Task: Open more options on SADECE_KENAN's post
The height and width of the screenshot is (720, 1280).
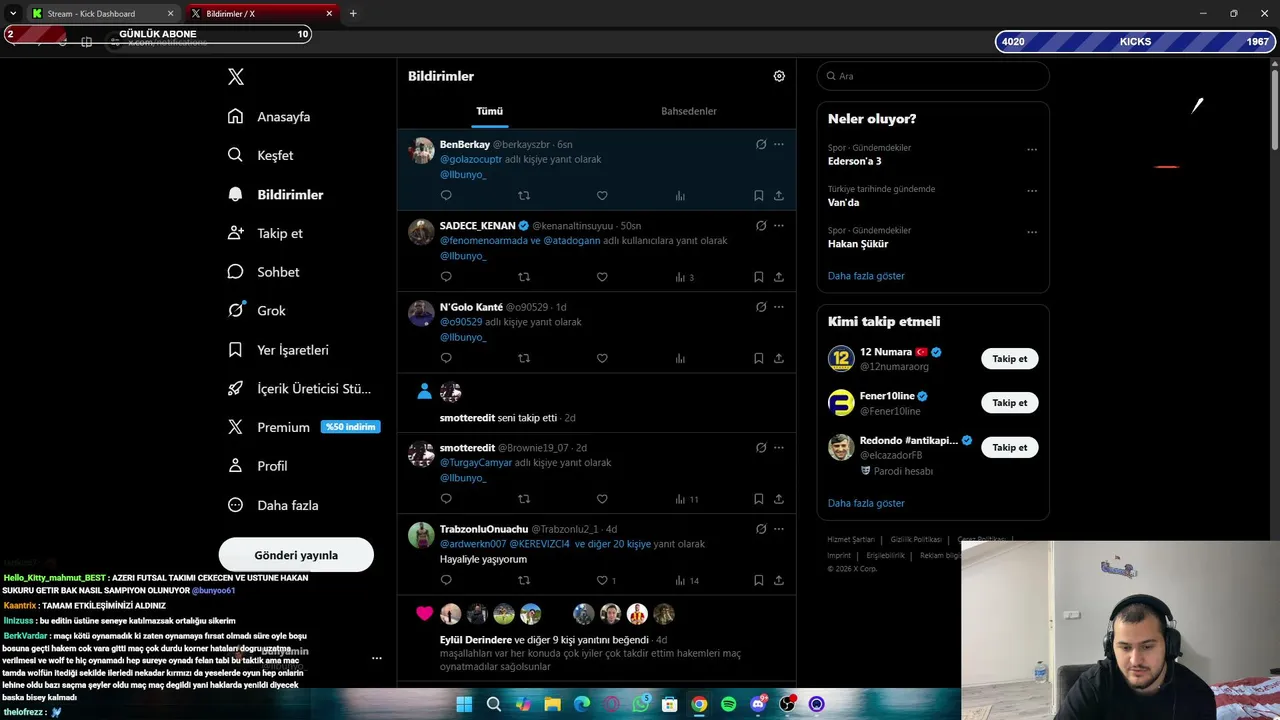Action: click(779, 225)
